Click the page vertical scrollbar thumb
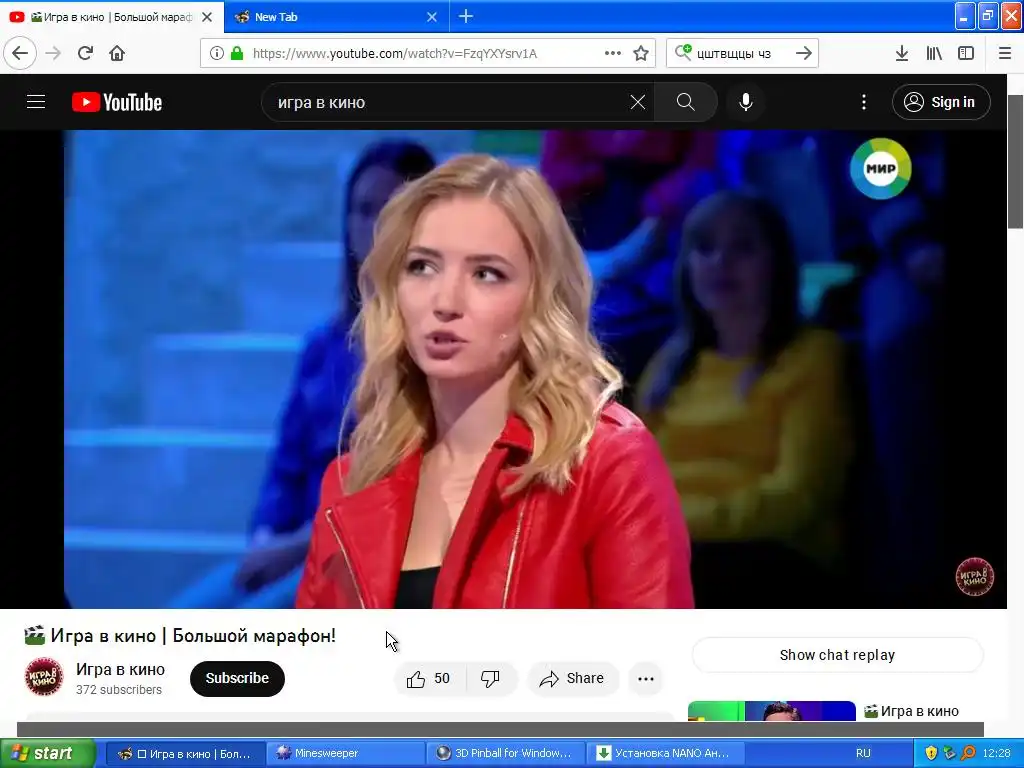 [x=1016, y=161]
